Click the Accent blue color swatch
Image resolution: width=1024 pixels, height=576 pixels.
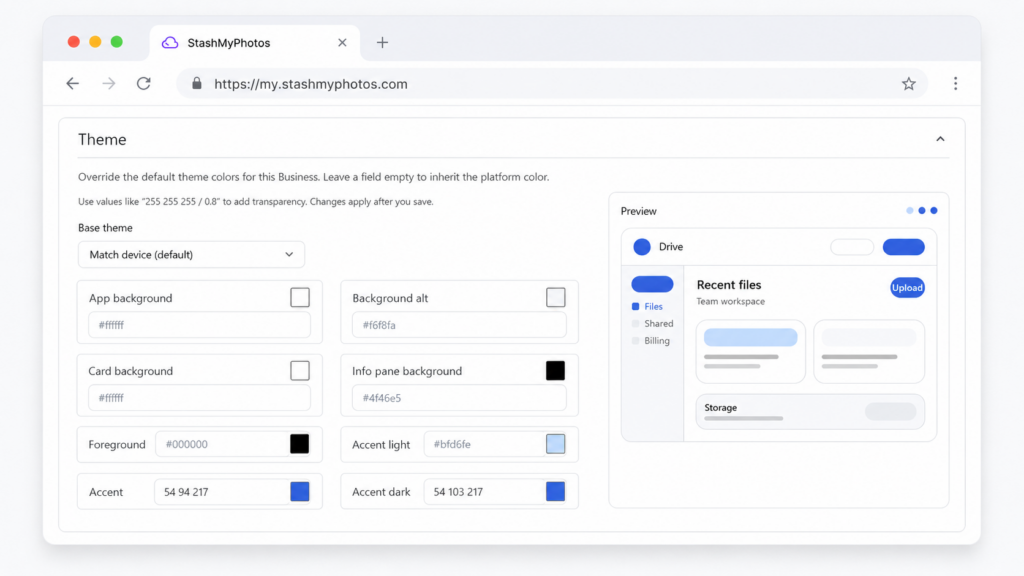pyautogui.click(x=300, y=492)
